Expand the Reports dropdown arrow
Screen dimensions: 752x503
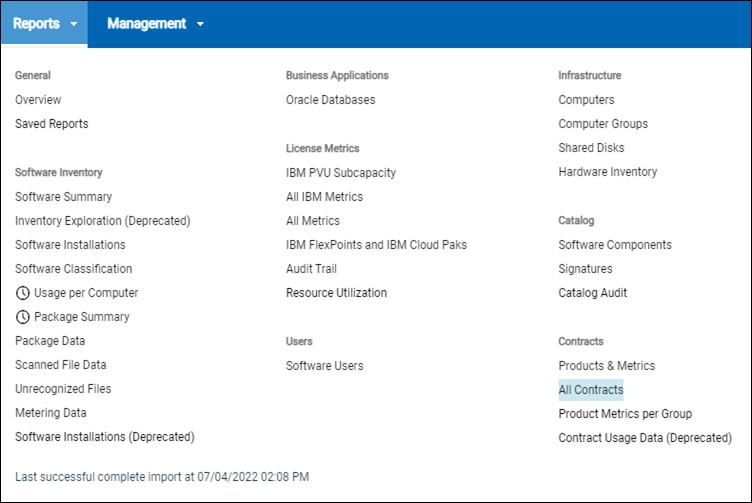[x=74, y=24]
